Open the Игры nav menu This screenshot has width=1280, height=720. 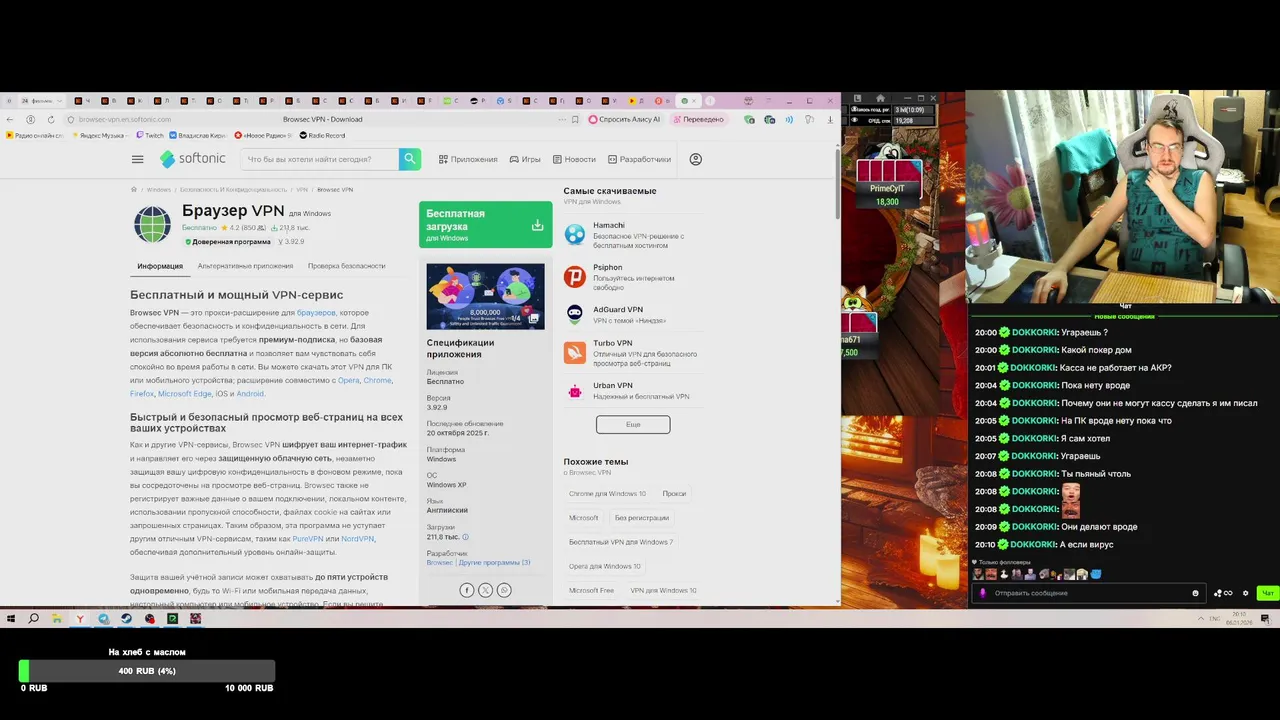525,159
